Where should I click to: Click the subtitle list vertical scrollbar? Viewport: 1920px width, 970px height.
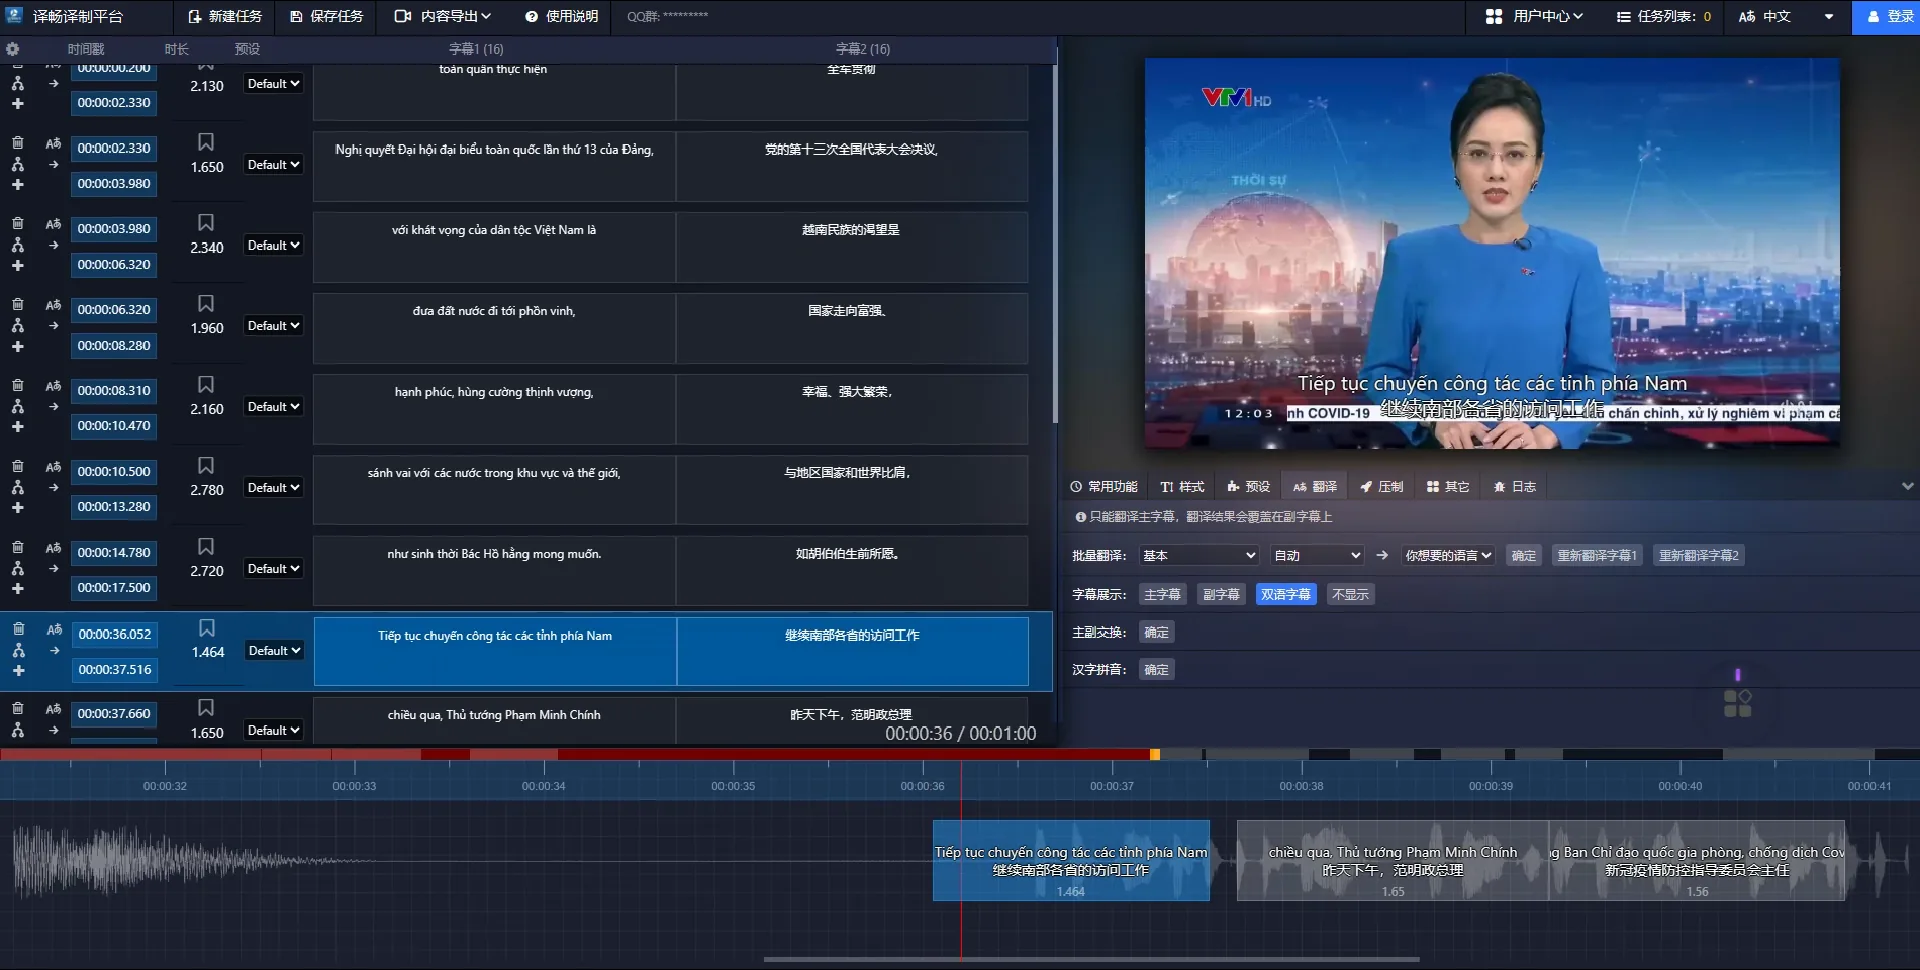(x=1055, y=245)
